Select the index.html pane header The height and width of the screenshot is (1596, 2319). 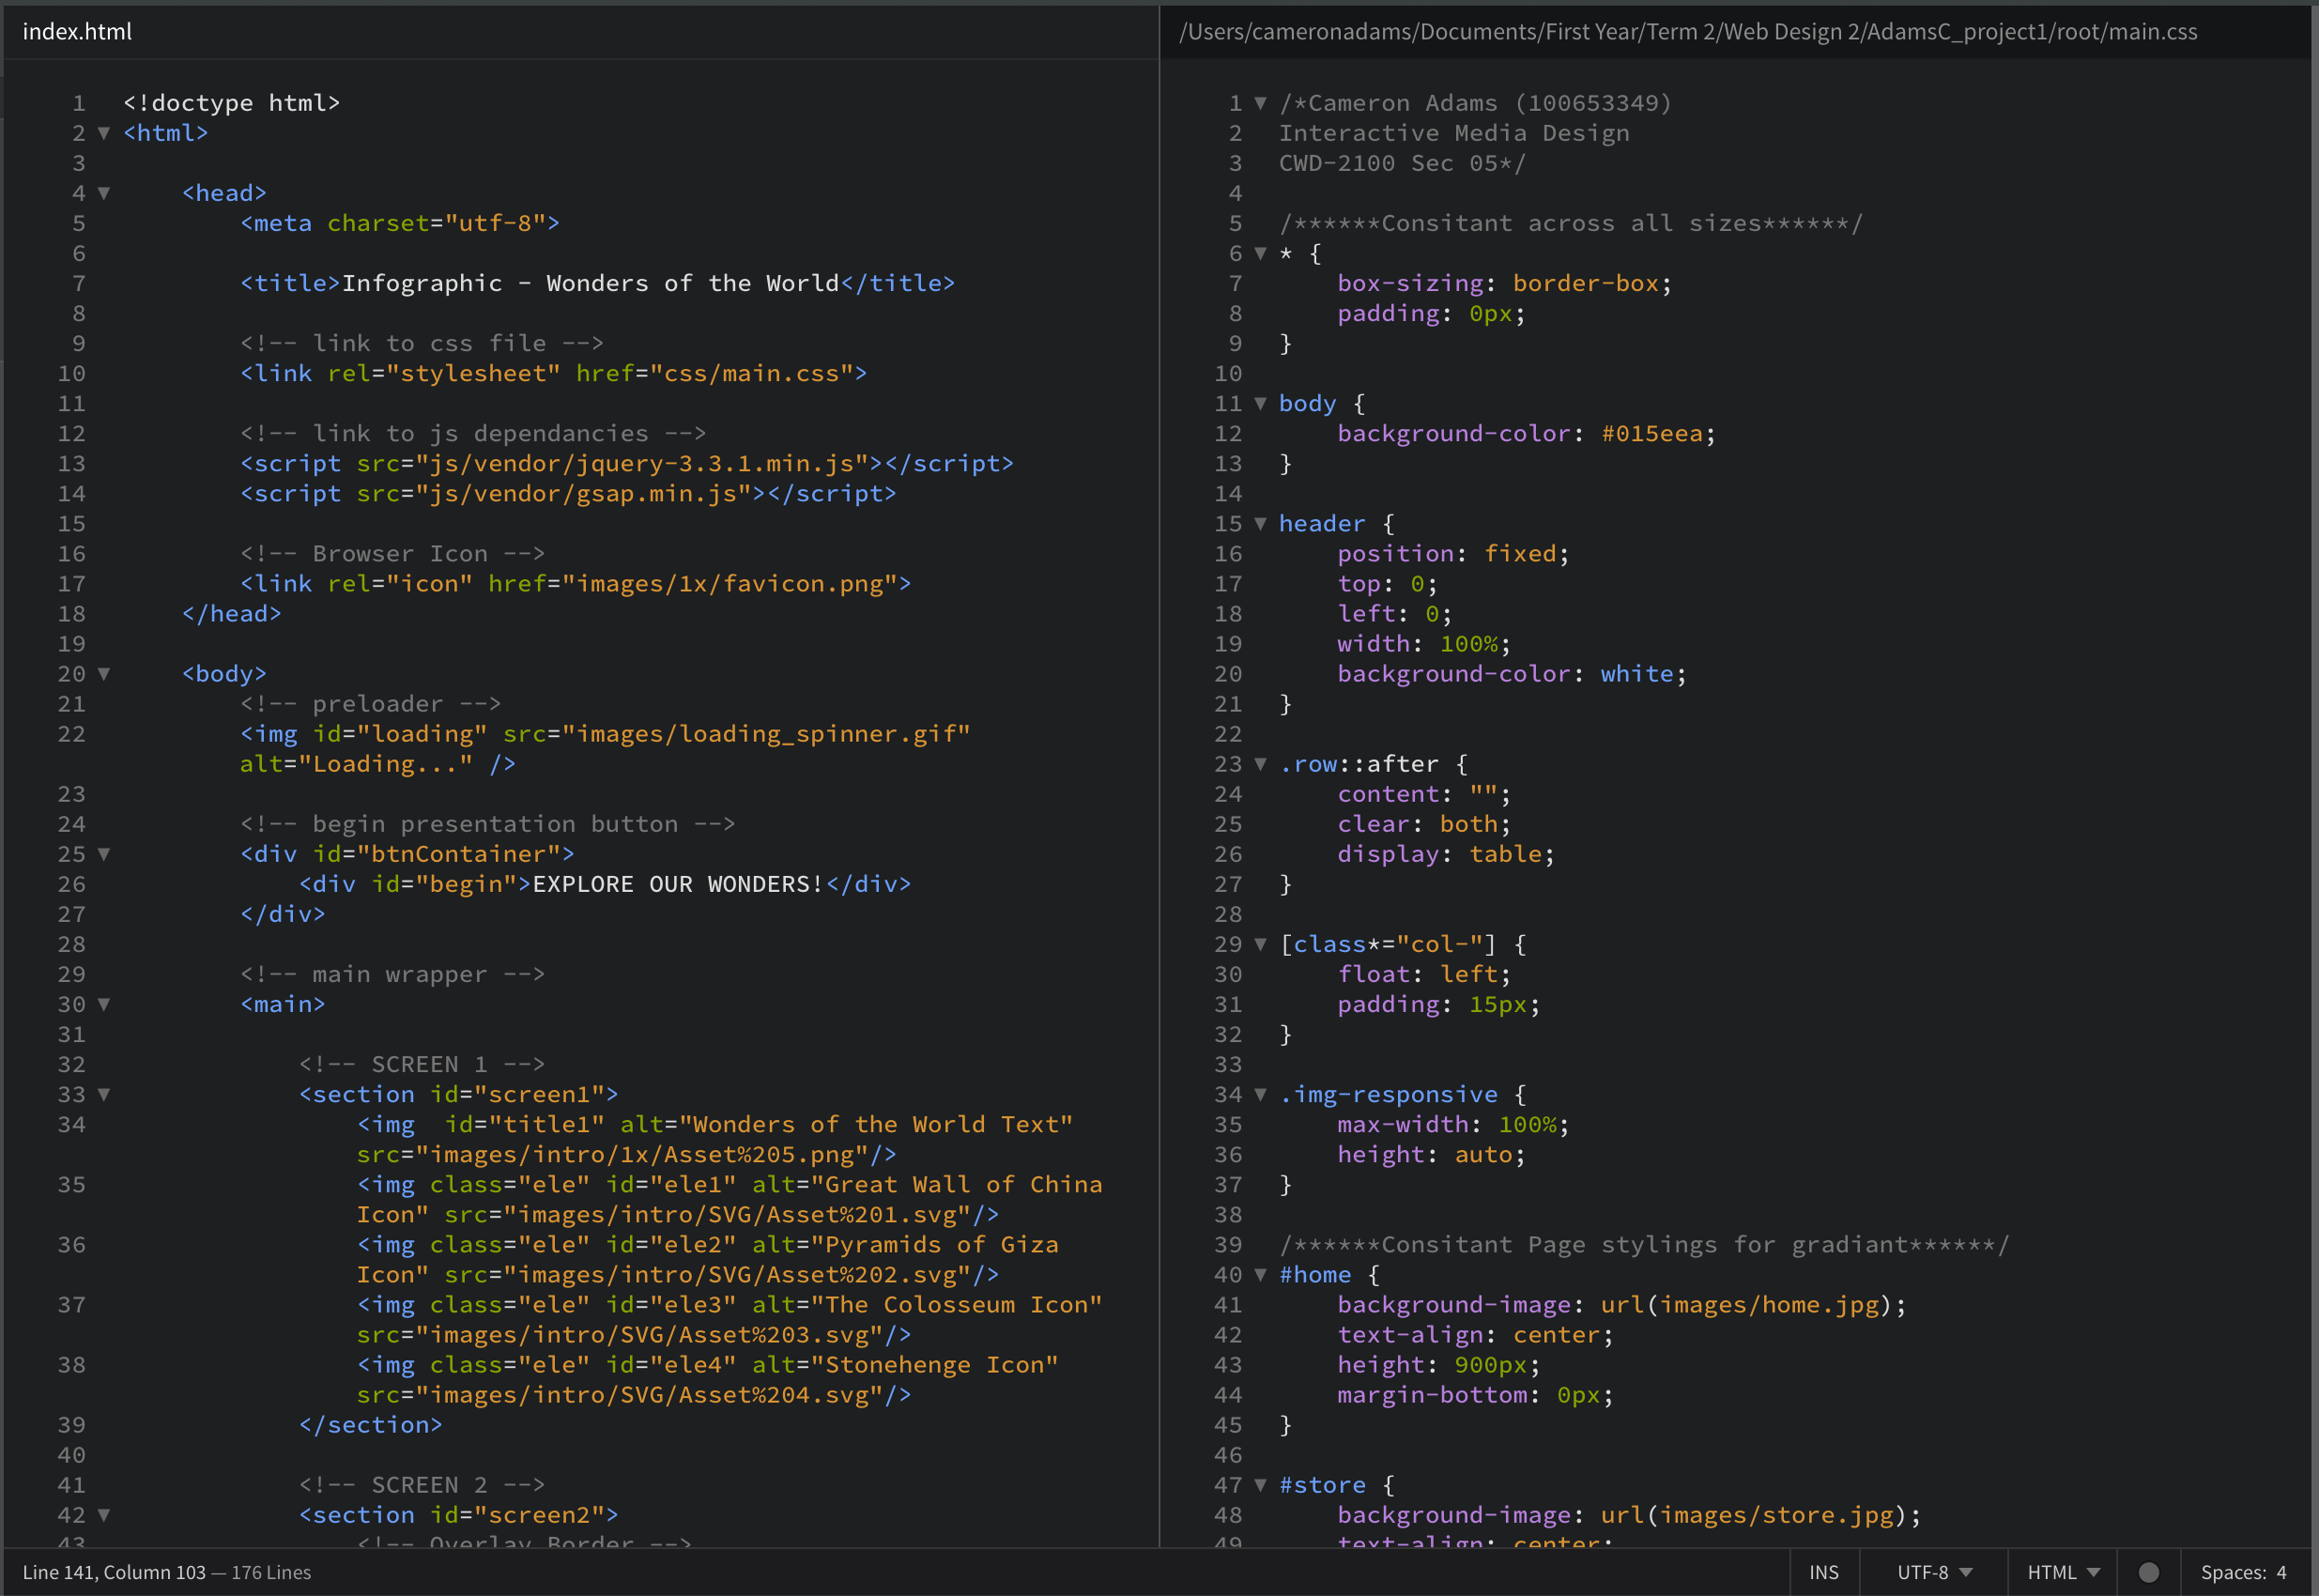click(78, 32)
